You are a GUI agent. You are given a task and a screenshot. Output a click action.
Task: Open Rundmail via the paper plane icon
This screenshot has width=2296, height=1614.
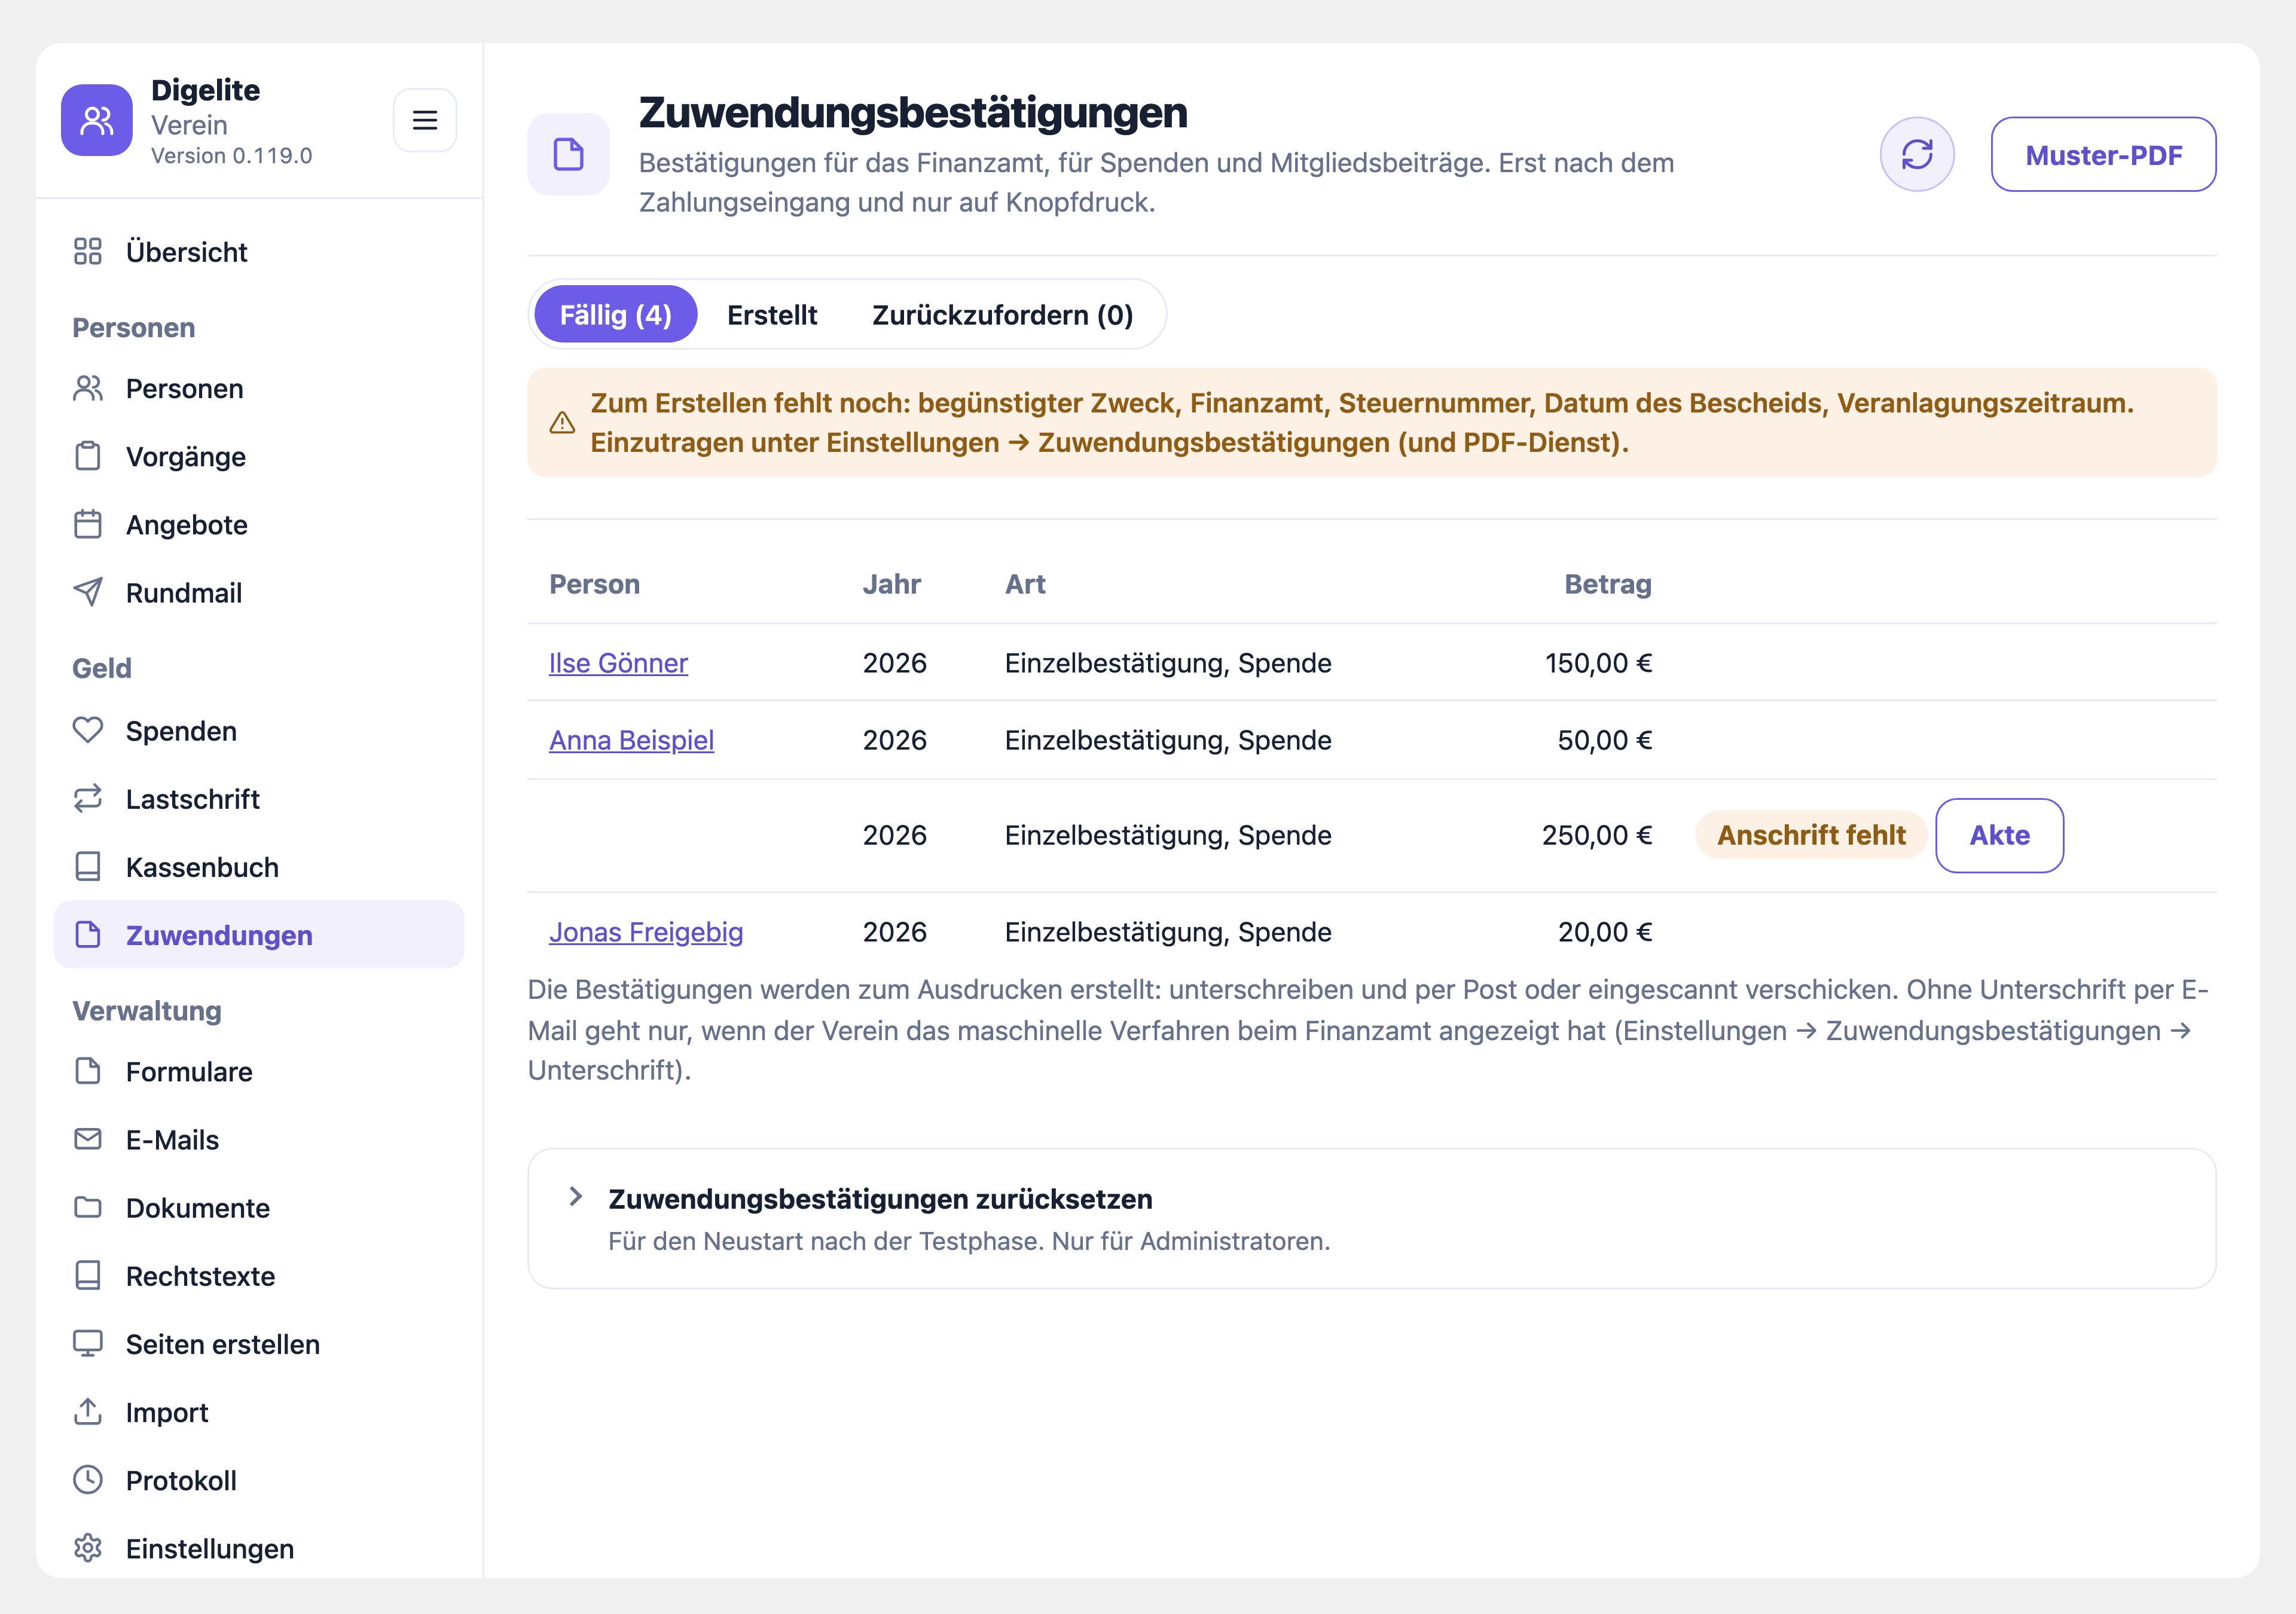click(x=88, y=593)
